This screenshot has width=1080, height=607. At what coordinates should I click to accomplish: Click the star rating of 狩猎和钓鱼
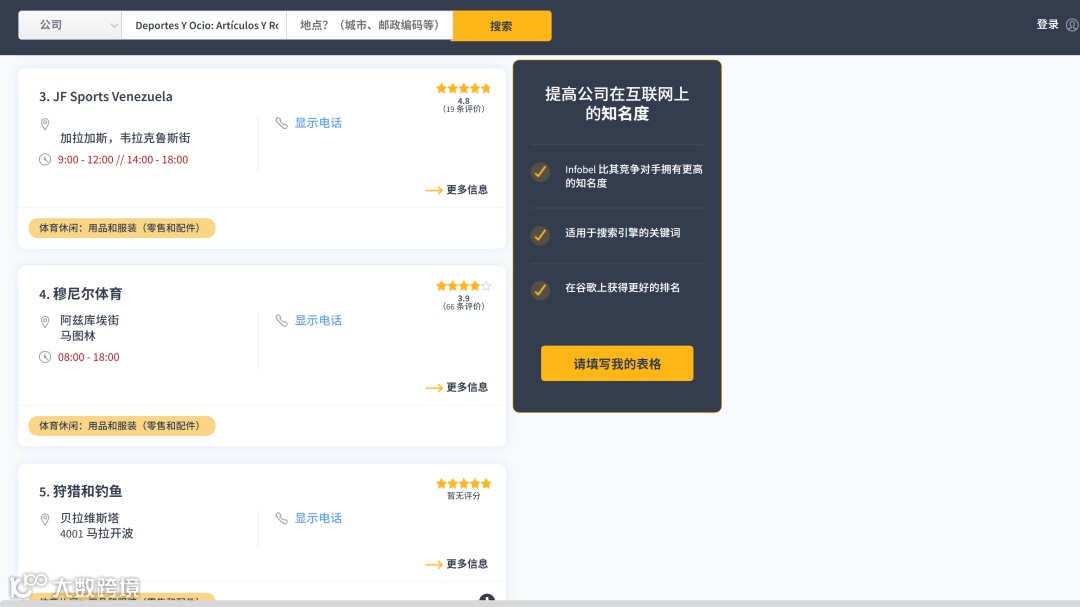click(x=463, y=484)
